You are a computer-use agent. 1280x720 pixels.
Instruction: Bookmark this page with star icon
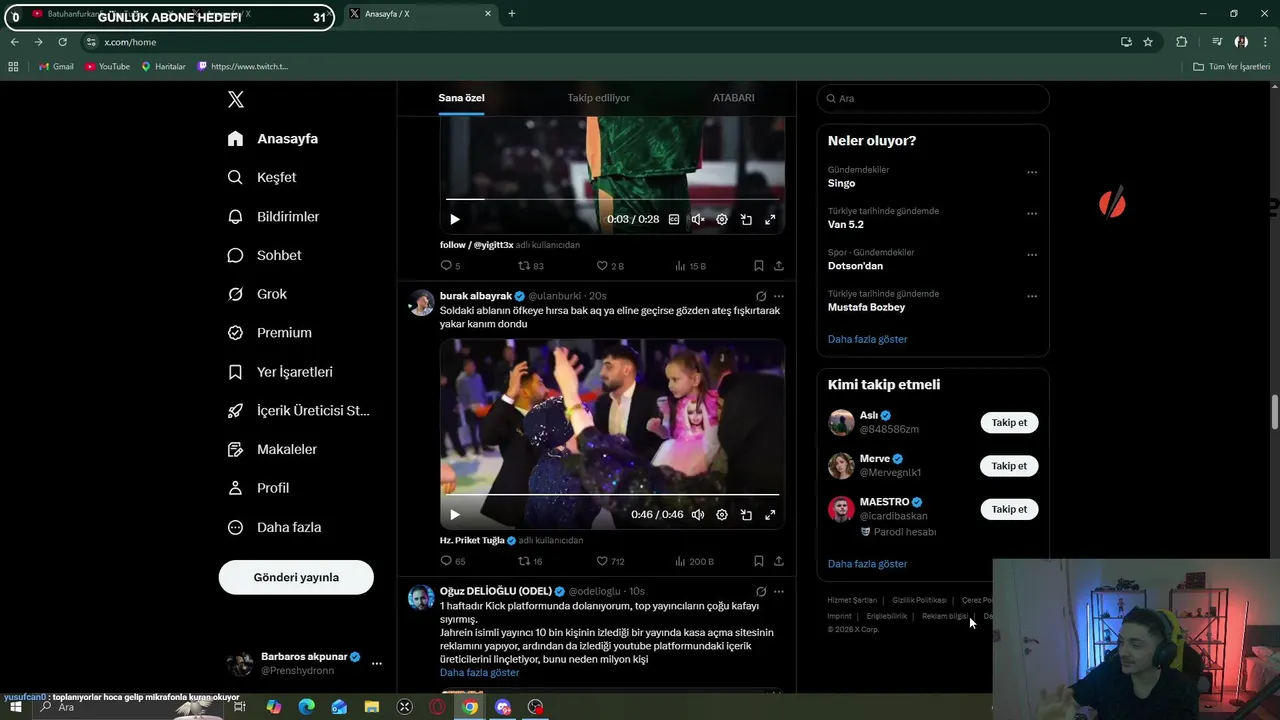tap(1148, 42)
